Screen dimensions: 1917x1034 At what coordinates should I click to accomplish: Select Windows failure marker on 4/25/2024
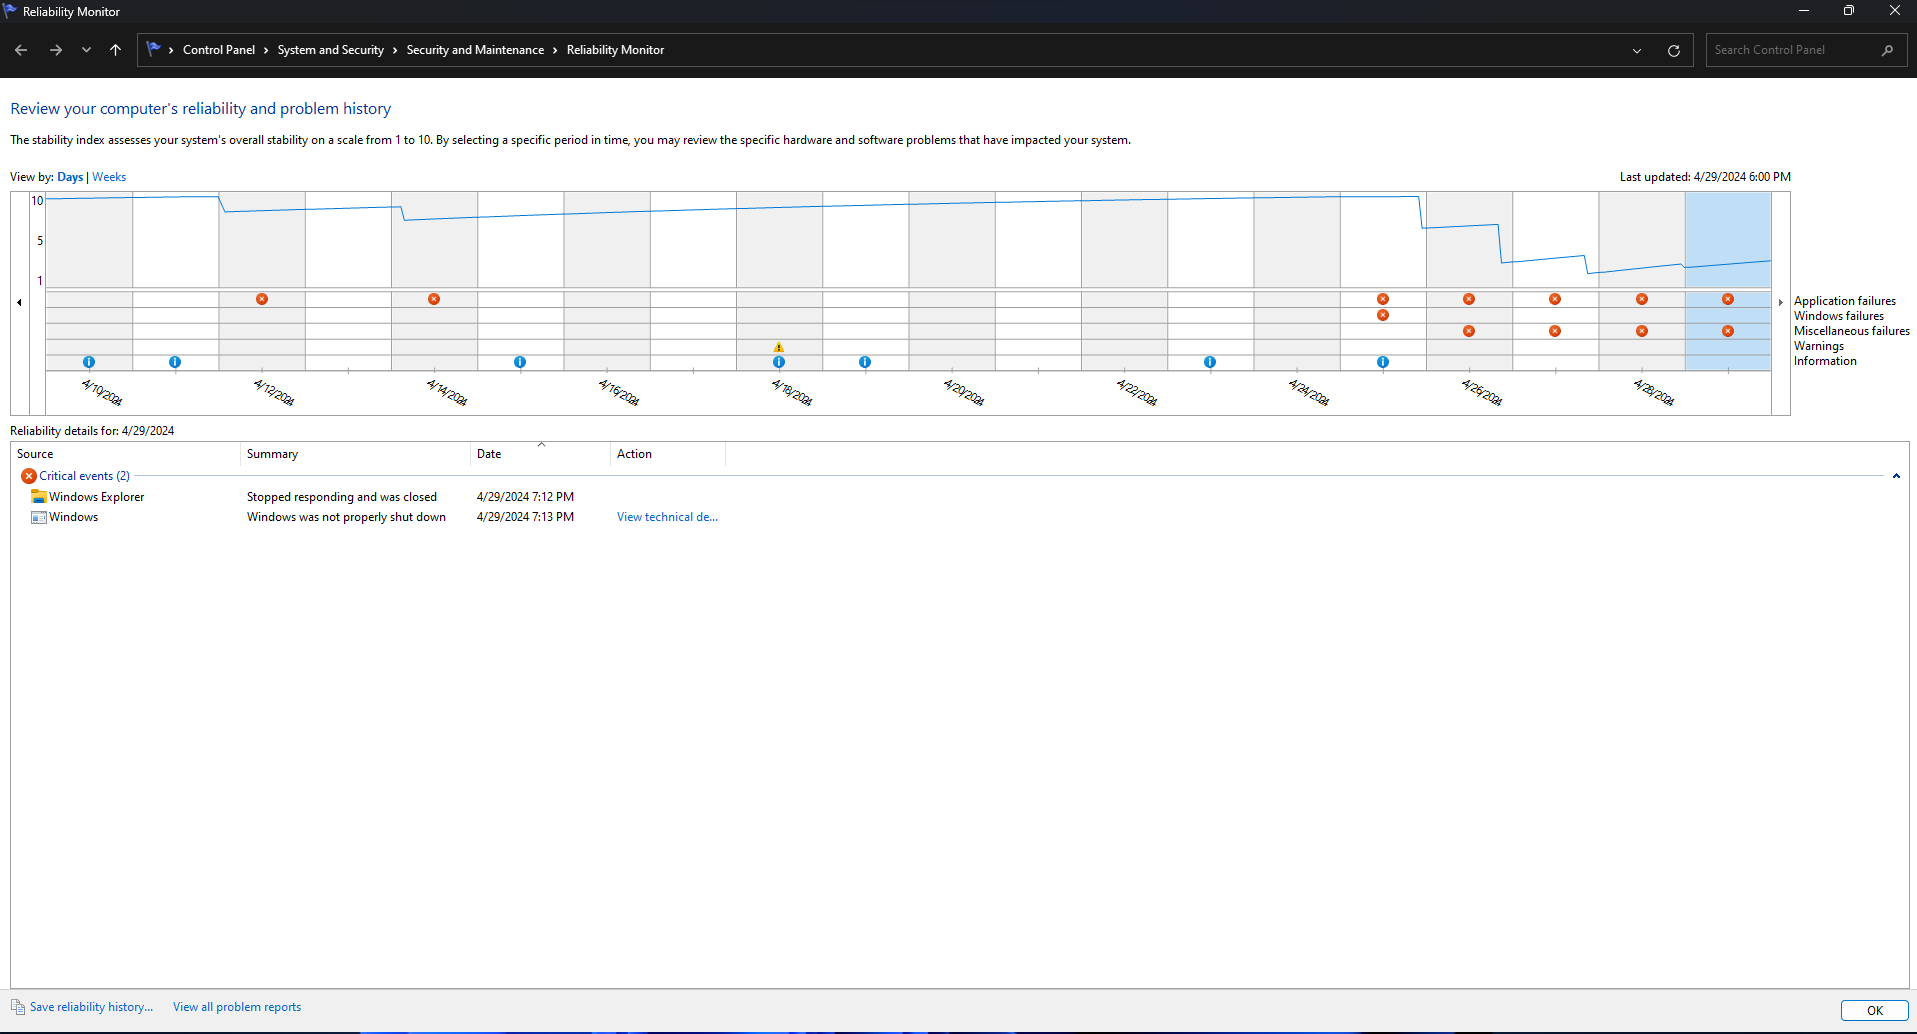click(x=1383, y=315)
